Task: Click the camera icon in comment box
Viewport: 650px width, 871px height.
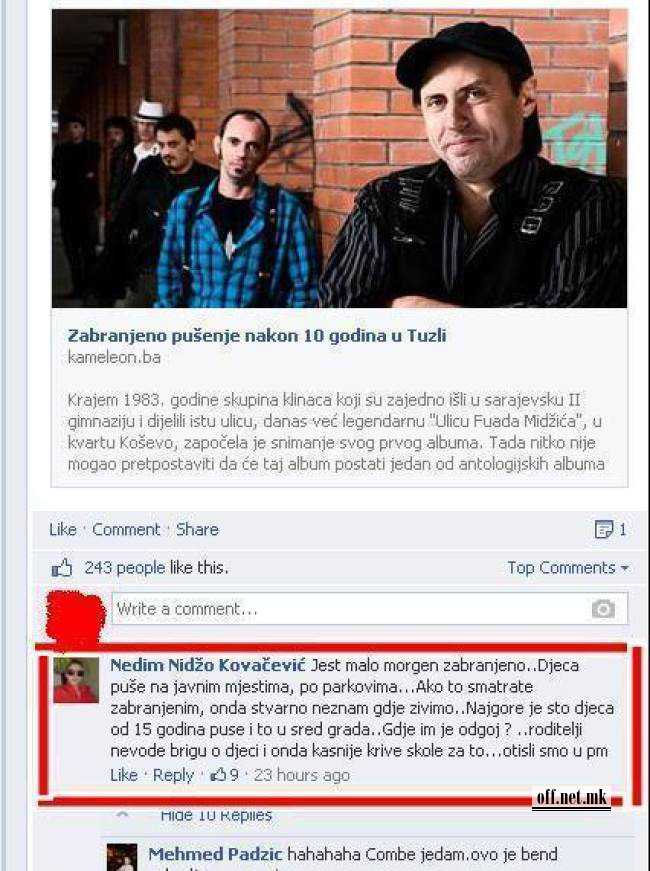Action: [x=603, y=609]
